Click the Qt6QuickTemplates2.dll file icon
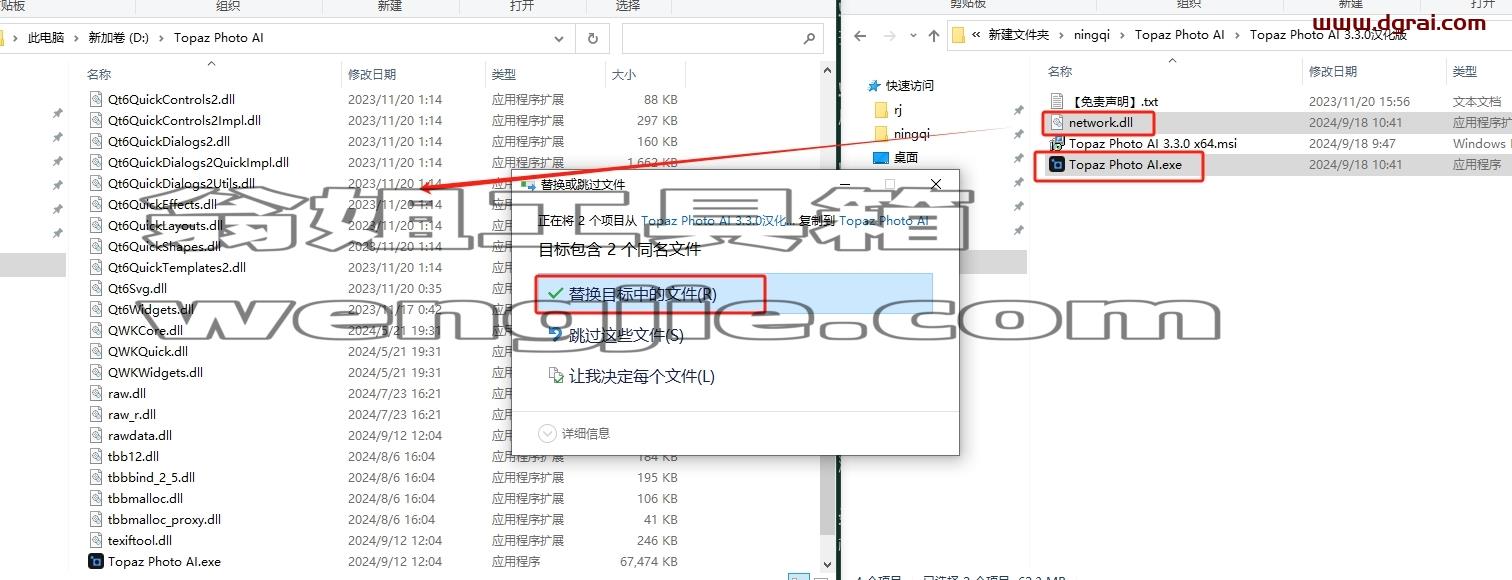 click(x=96, y=268)
